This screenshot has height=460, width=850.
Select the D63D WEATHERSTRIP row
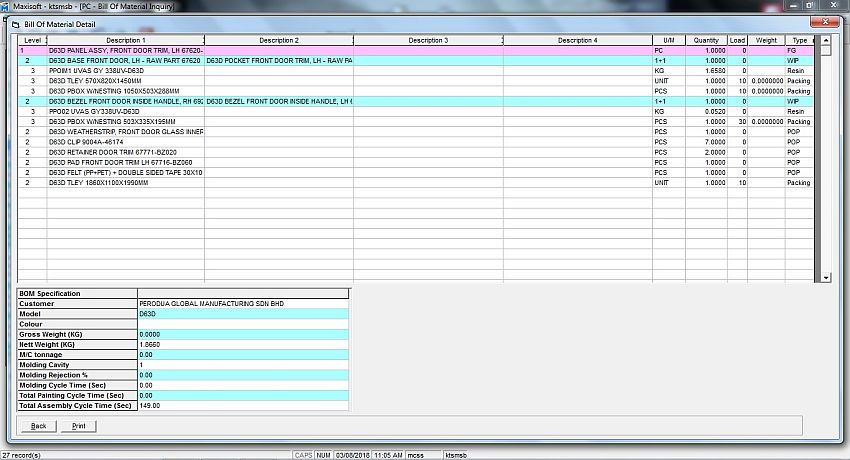coord(125,131)
